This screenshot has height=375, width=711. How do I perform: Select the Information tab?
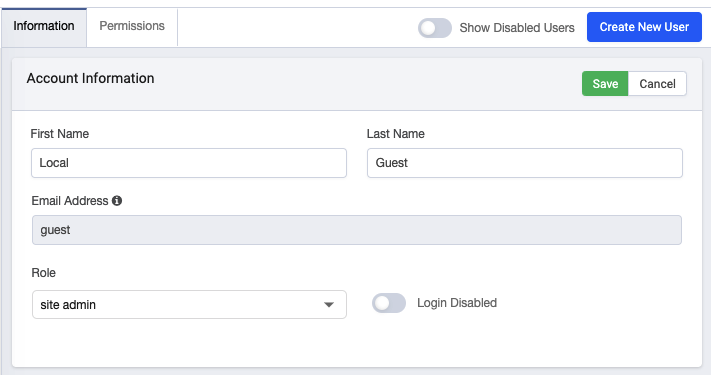(x=44, y=26)
